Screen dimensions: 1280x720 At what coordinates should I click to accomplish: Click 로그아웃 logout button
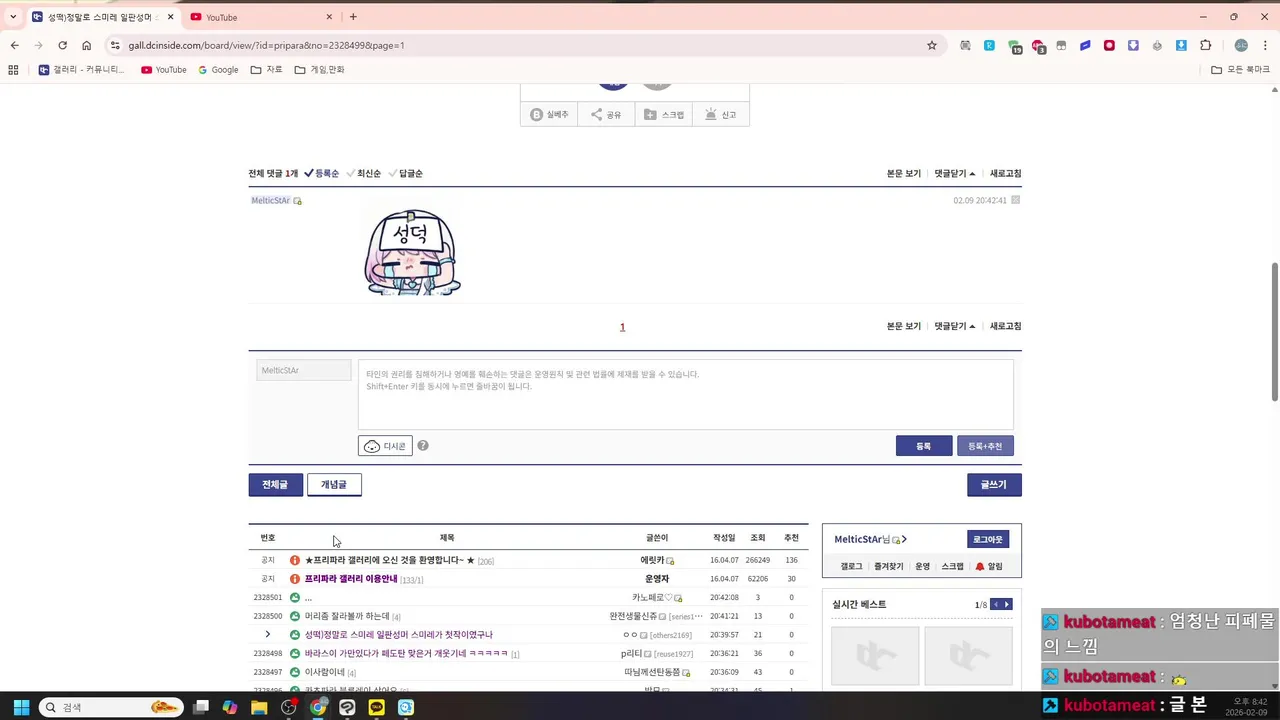pos(988,539)
